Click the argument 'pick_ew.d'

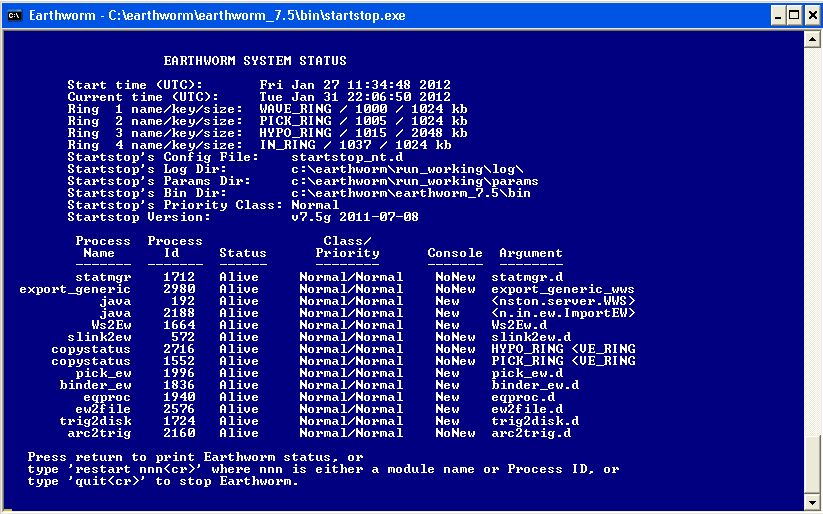click(527, 374)
